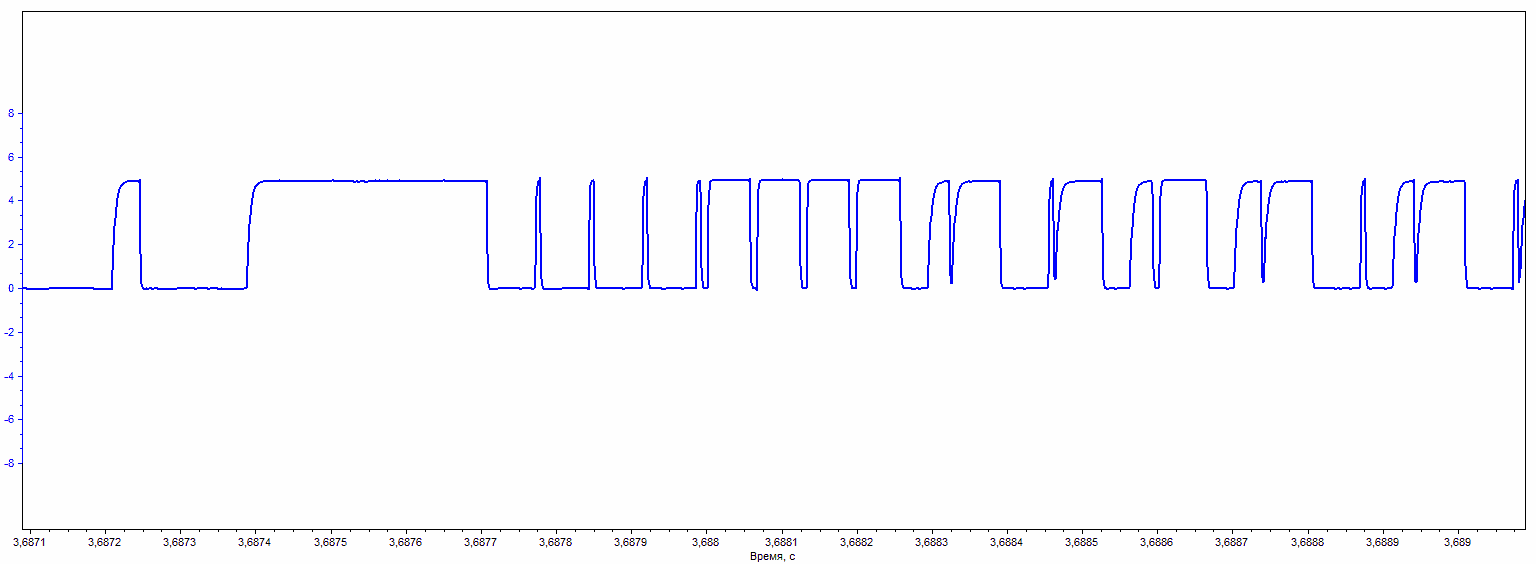Click the time axis label 3,6874
1536x564 pixels.
click(255, 542)
